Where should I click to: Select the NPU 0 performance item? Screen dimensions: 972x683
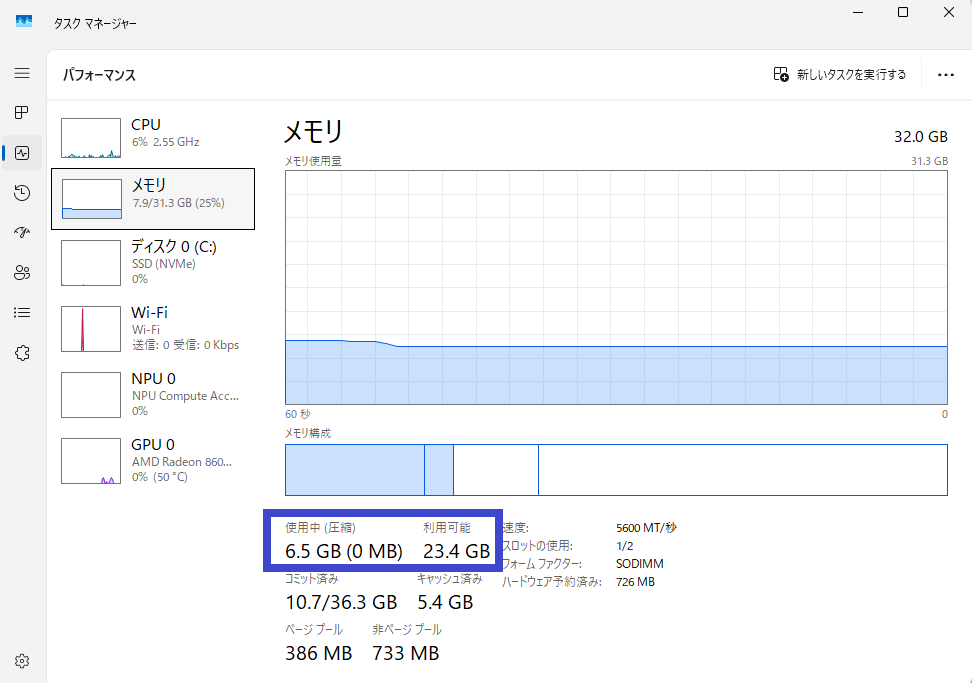tap(152, 395)
